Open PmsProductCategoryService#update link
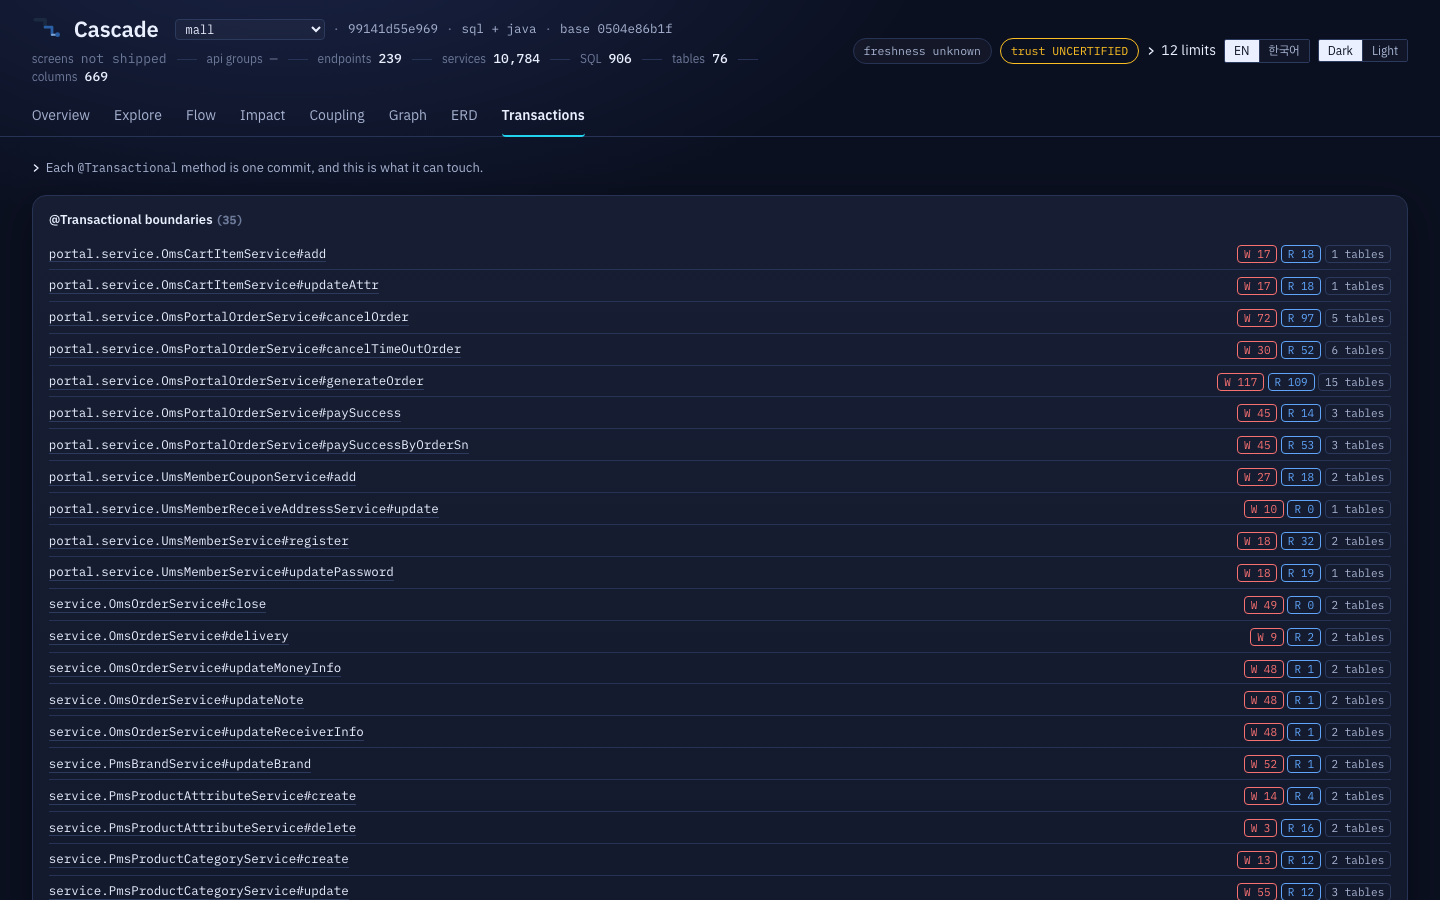 click(x=199, y=891)
